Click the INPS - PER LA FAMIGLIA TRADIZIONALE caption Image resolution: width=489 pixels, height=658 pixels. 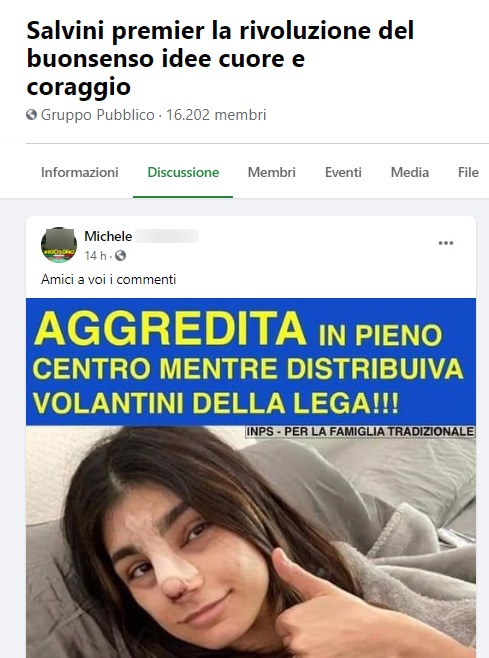point(360,432)
